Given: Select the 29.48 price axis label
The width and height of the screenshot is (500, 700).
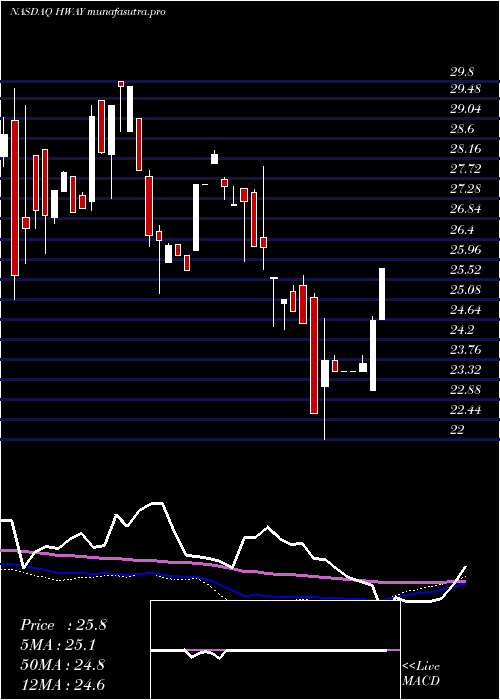Looking at the screenshot, I should (465, 89).
